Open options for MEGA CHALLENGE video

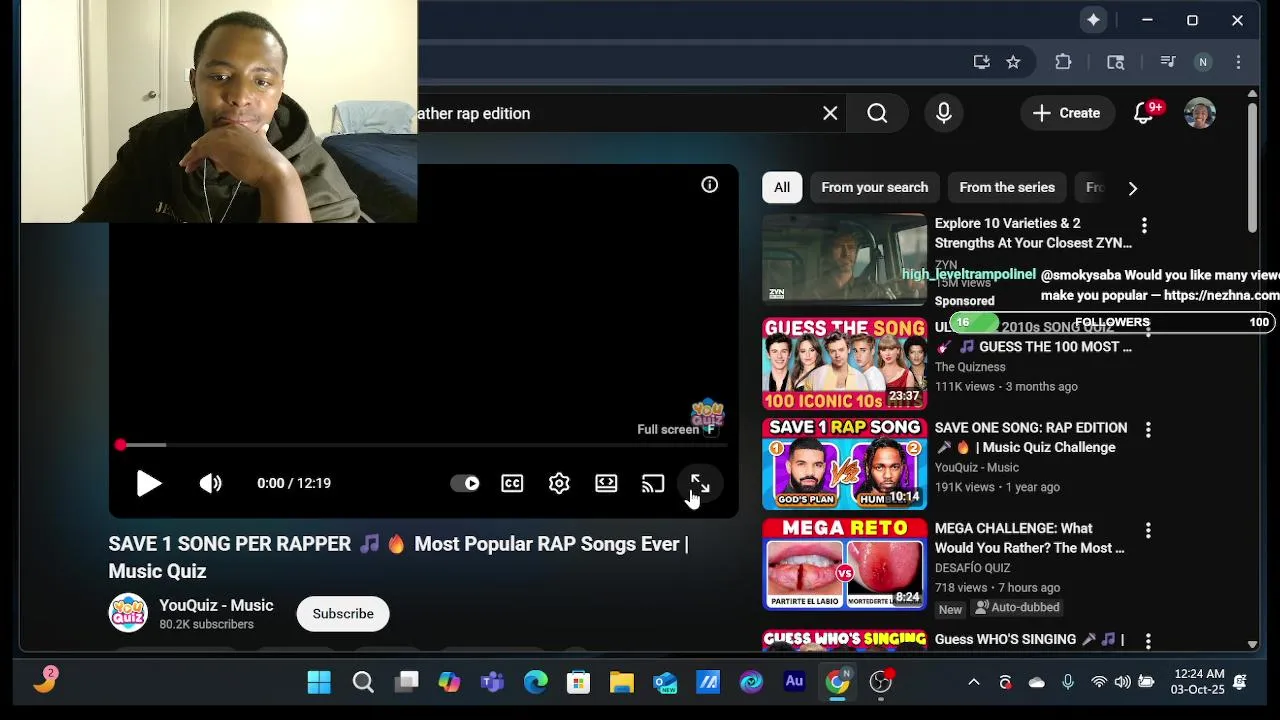[x=1148, y=530]
